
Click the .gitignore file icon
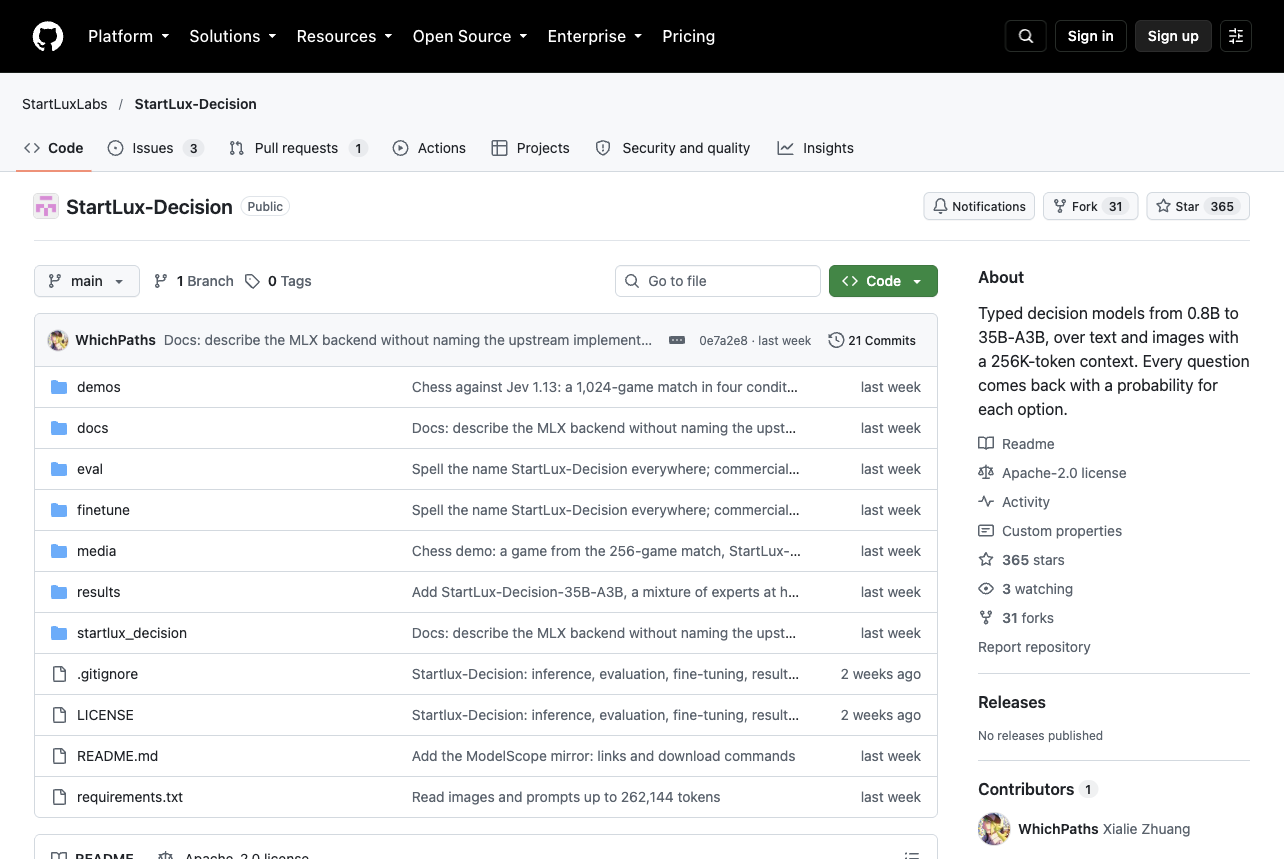click(59, 674)
